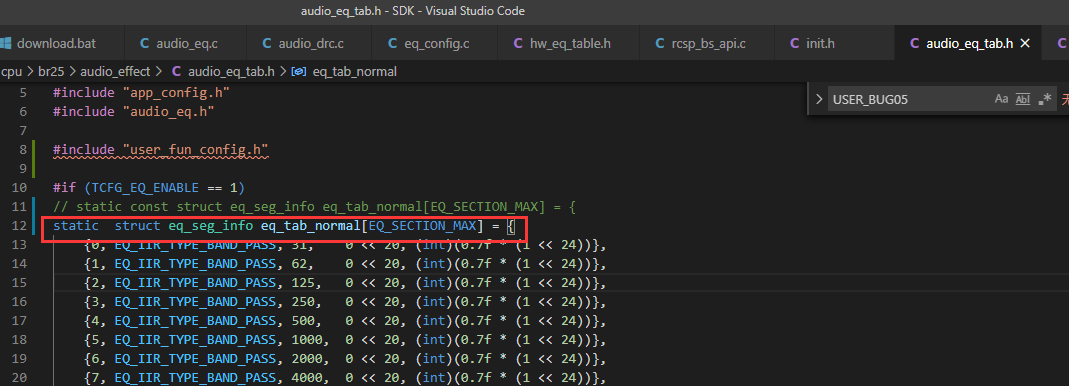Click the header icon of audio_eq_tab.h tab
Image resolution: width=1069 pixels, height=386 pixels.
914,44
